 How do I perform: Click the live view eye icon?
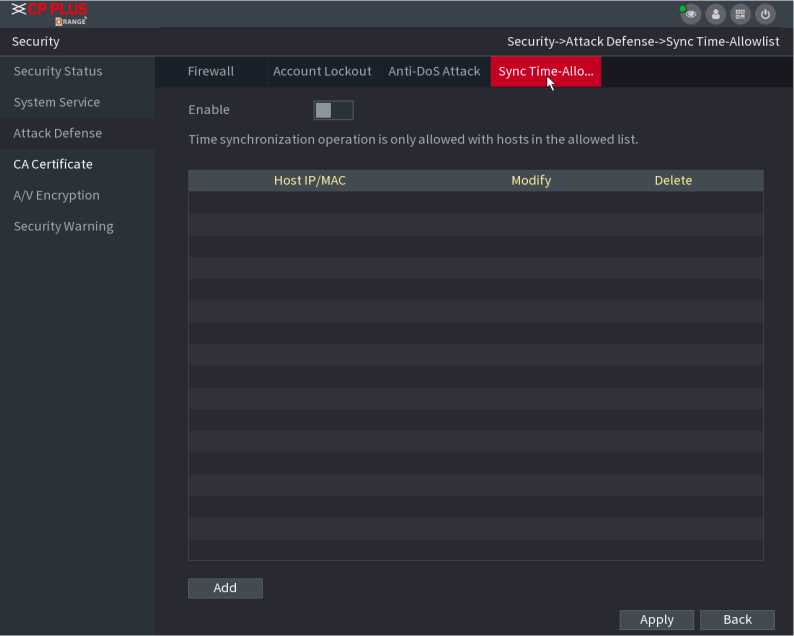tap(691, 14)
